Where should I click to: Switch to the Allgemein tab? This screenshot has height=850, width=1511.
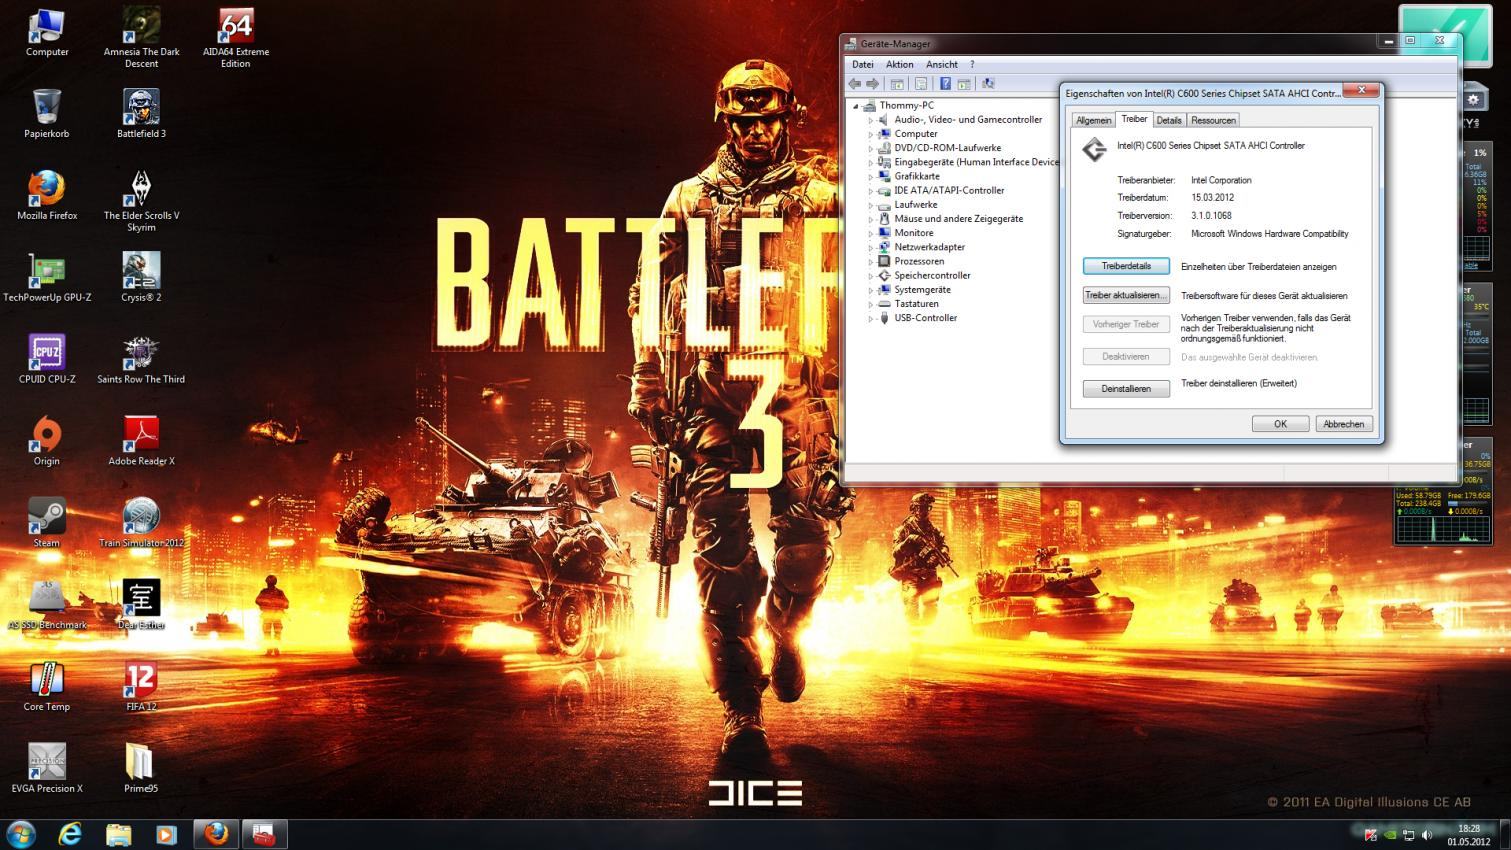[1093, 120]
